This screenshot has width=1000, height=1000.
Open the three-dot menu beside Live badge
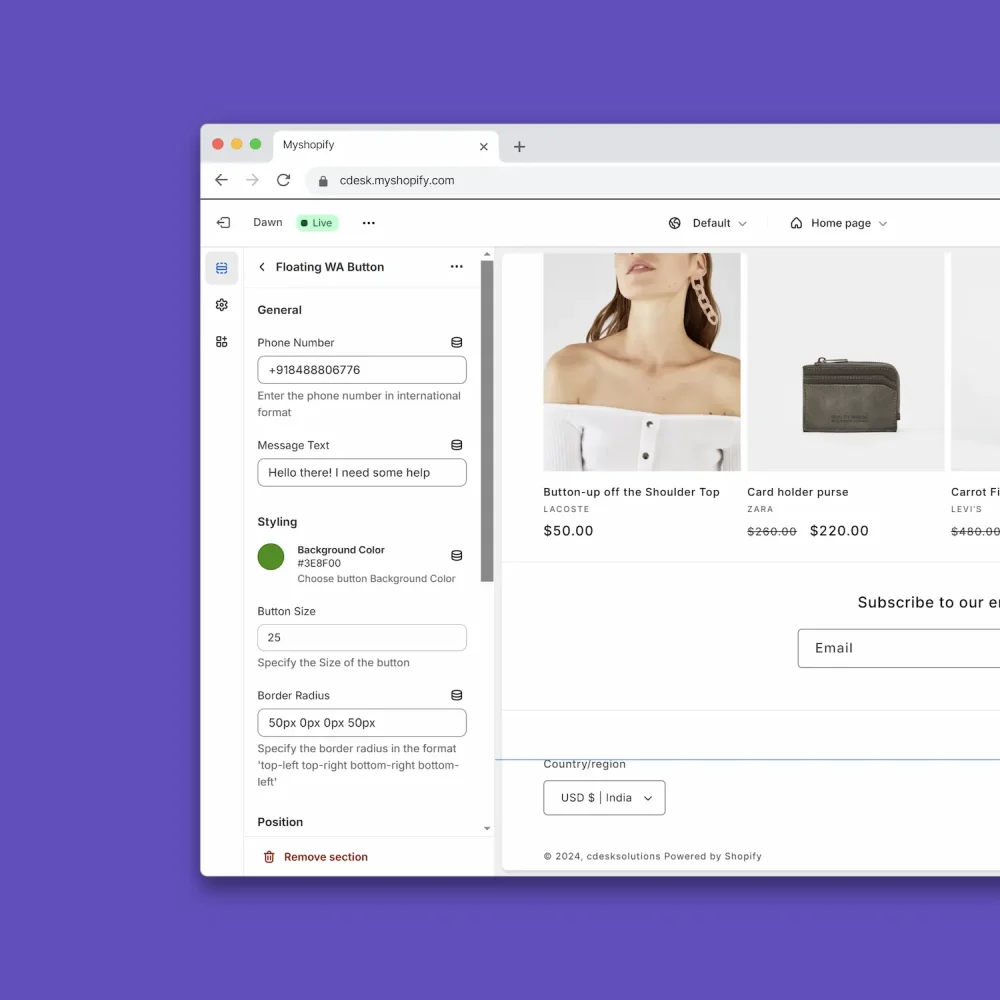tap(368, 222)
